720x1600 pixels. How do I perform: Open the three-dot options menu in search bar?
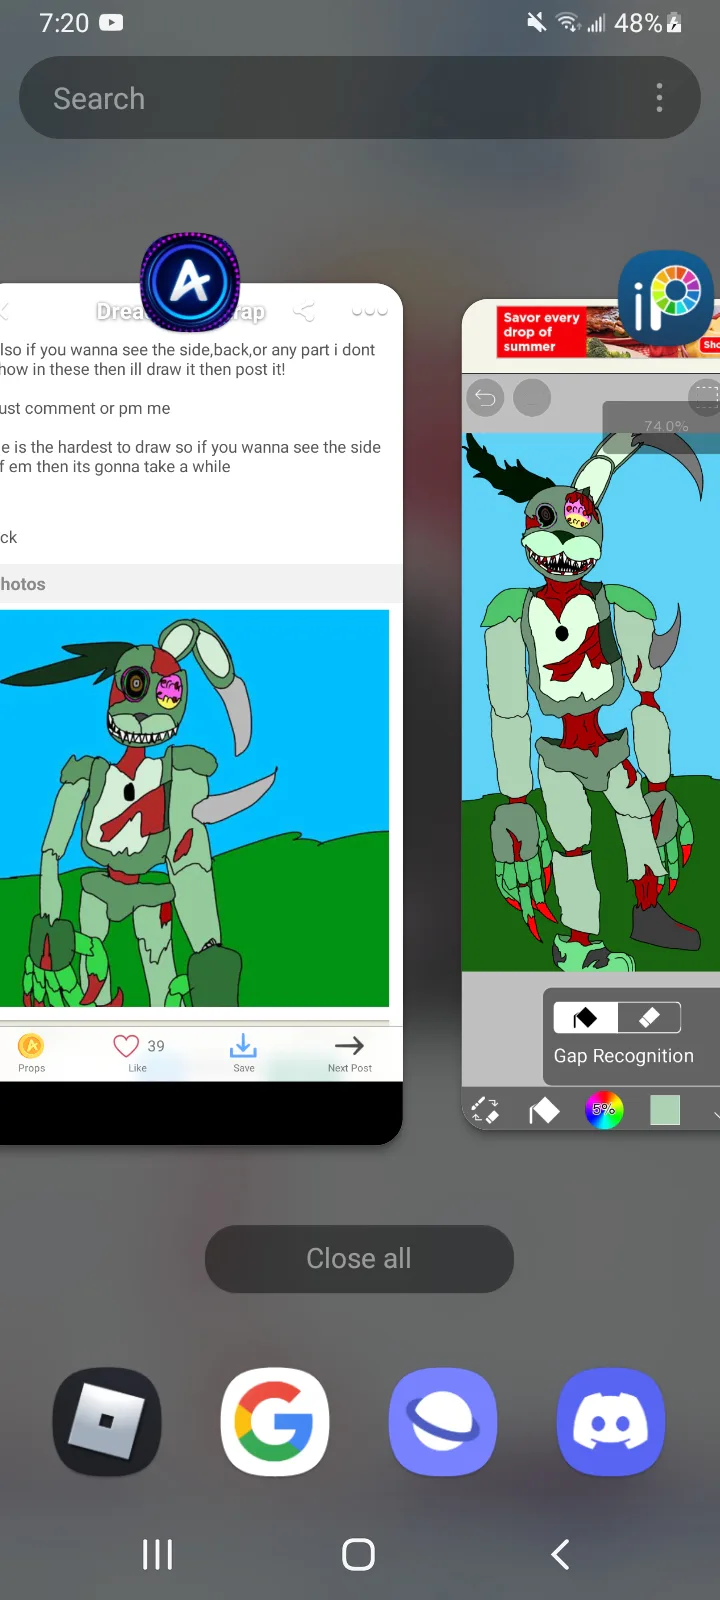click(659, 98)
